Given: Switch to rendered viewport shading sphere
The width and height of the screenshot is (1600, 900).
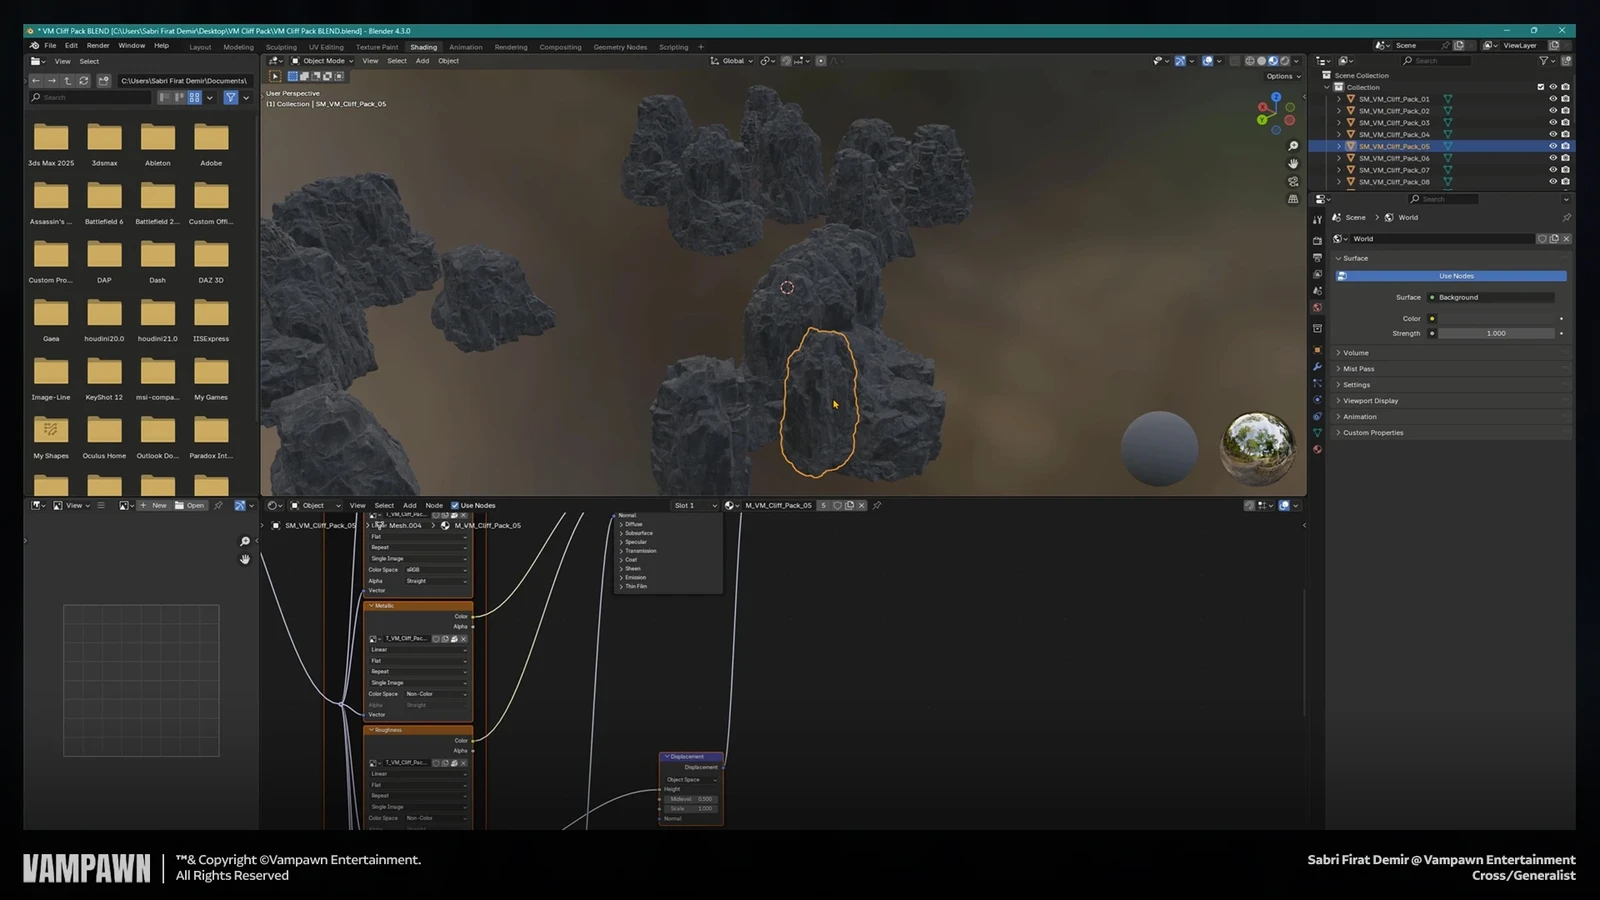Looking at the screenshot, I should [1285, 61].
